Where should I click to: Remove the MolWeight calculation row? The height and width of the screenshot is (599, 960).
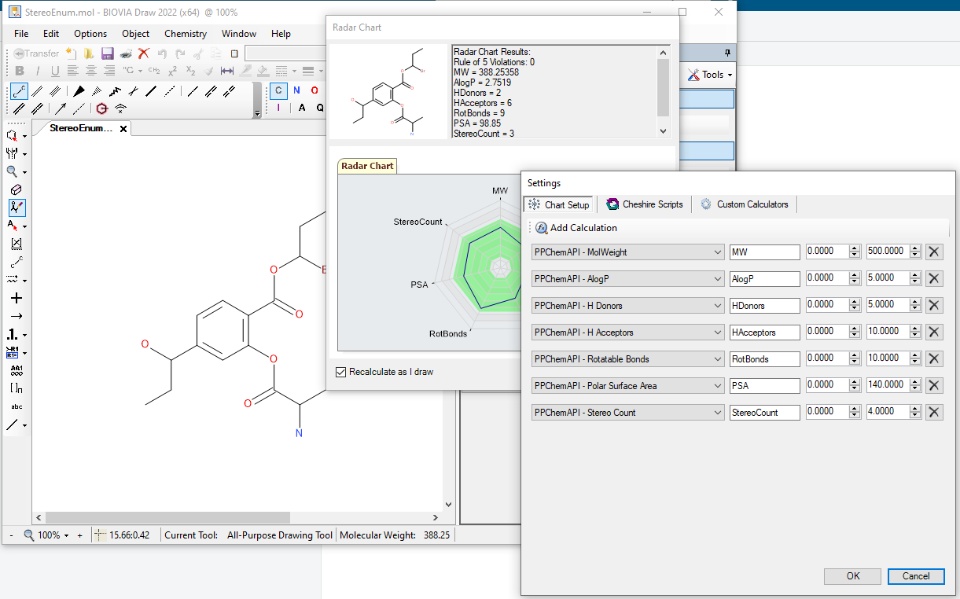934,252
